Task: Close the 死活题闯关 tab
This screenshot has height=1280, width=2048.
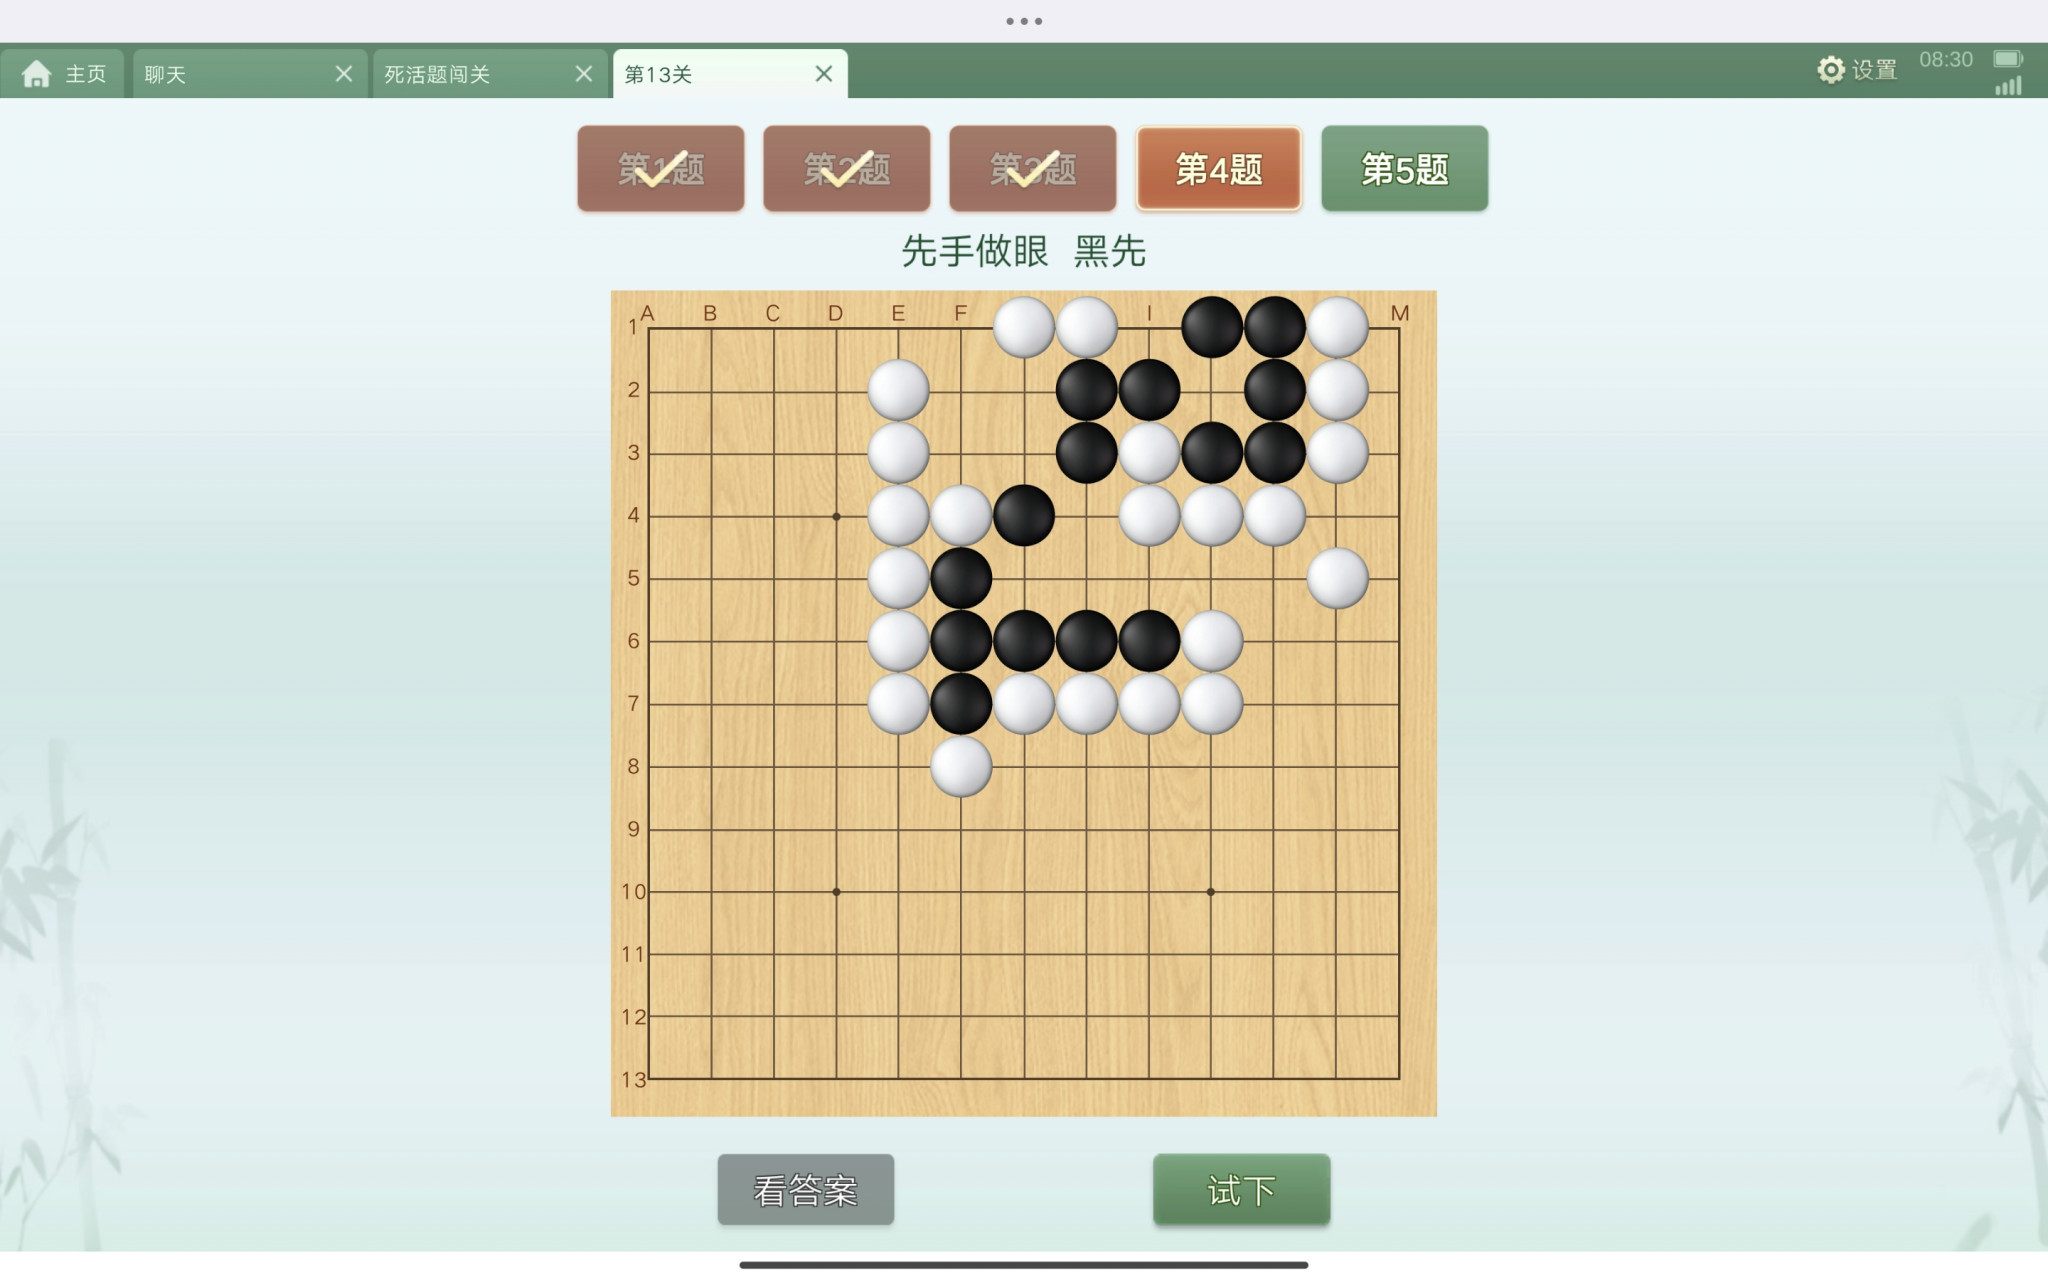Action: pyautogui.click(x=584, y=74)
